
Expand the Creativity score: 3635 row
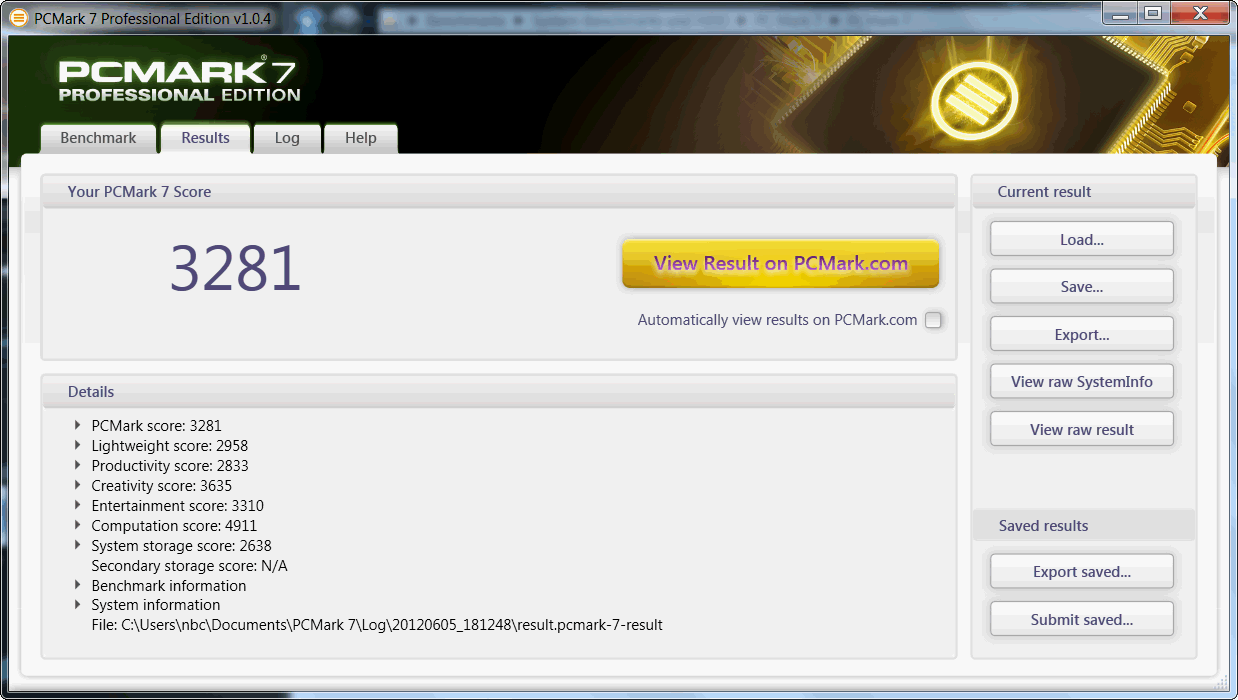(78, 485)
